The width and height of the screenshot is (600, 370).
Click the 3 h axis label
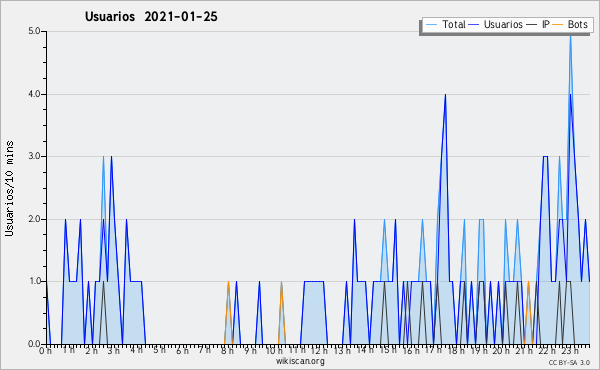coord(113,351)
